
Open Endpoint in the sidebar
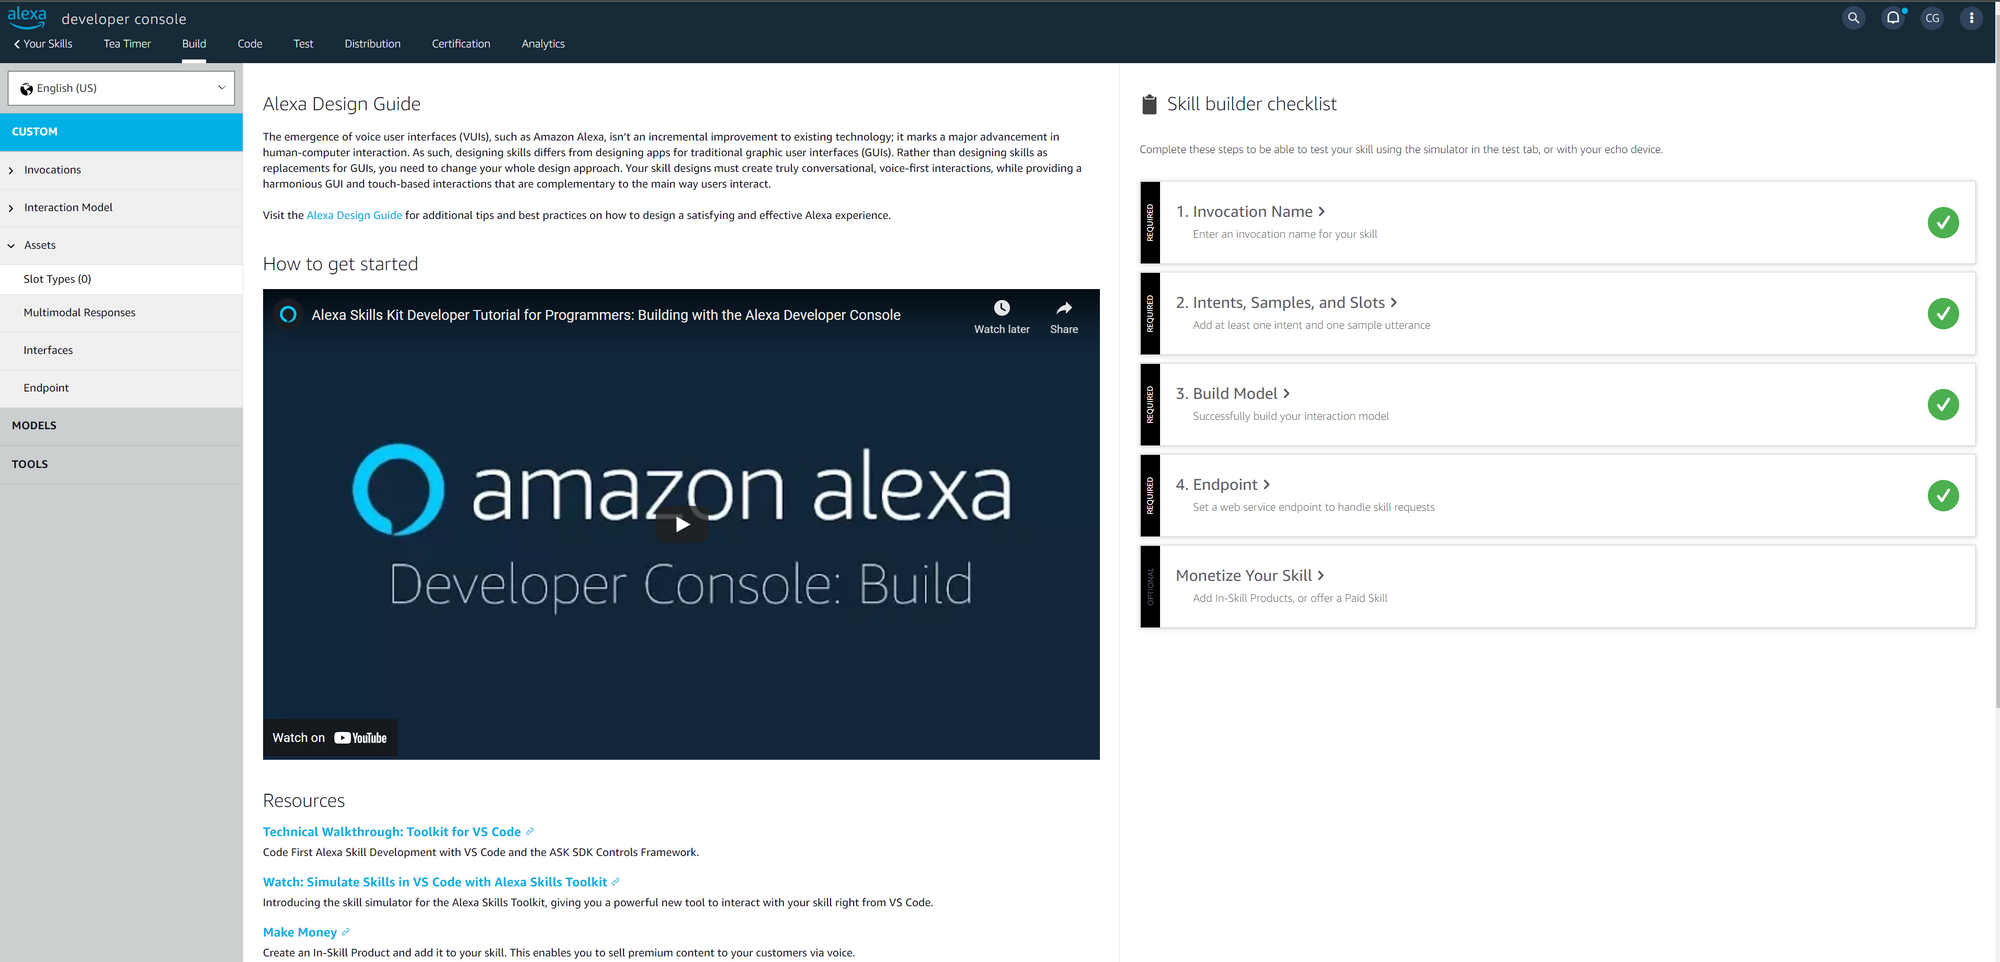coord(121,388)
